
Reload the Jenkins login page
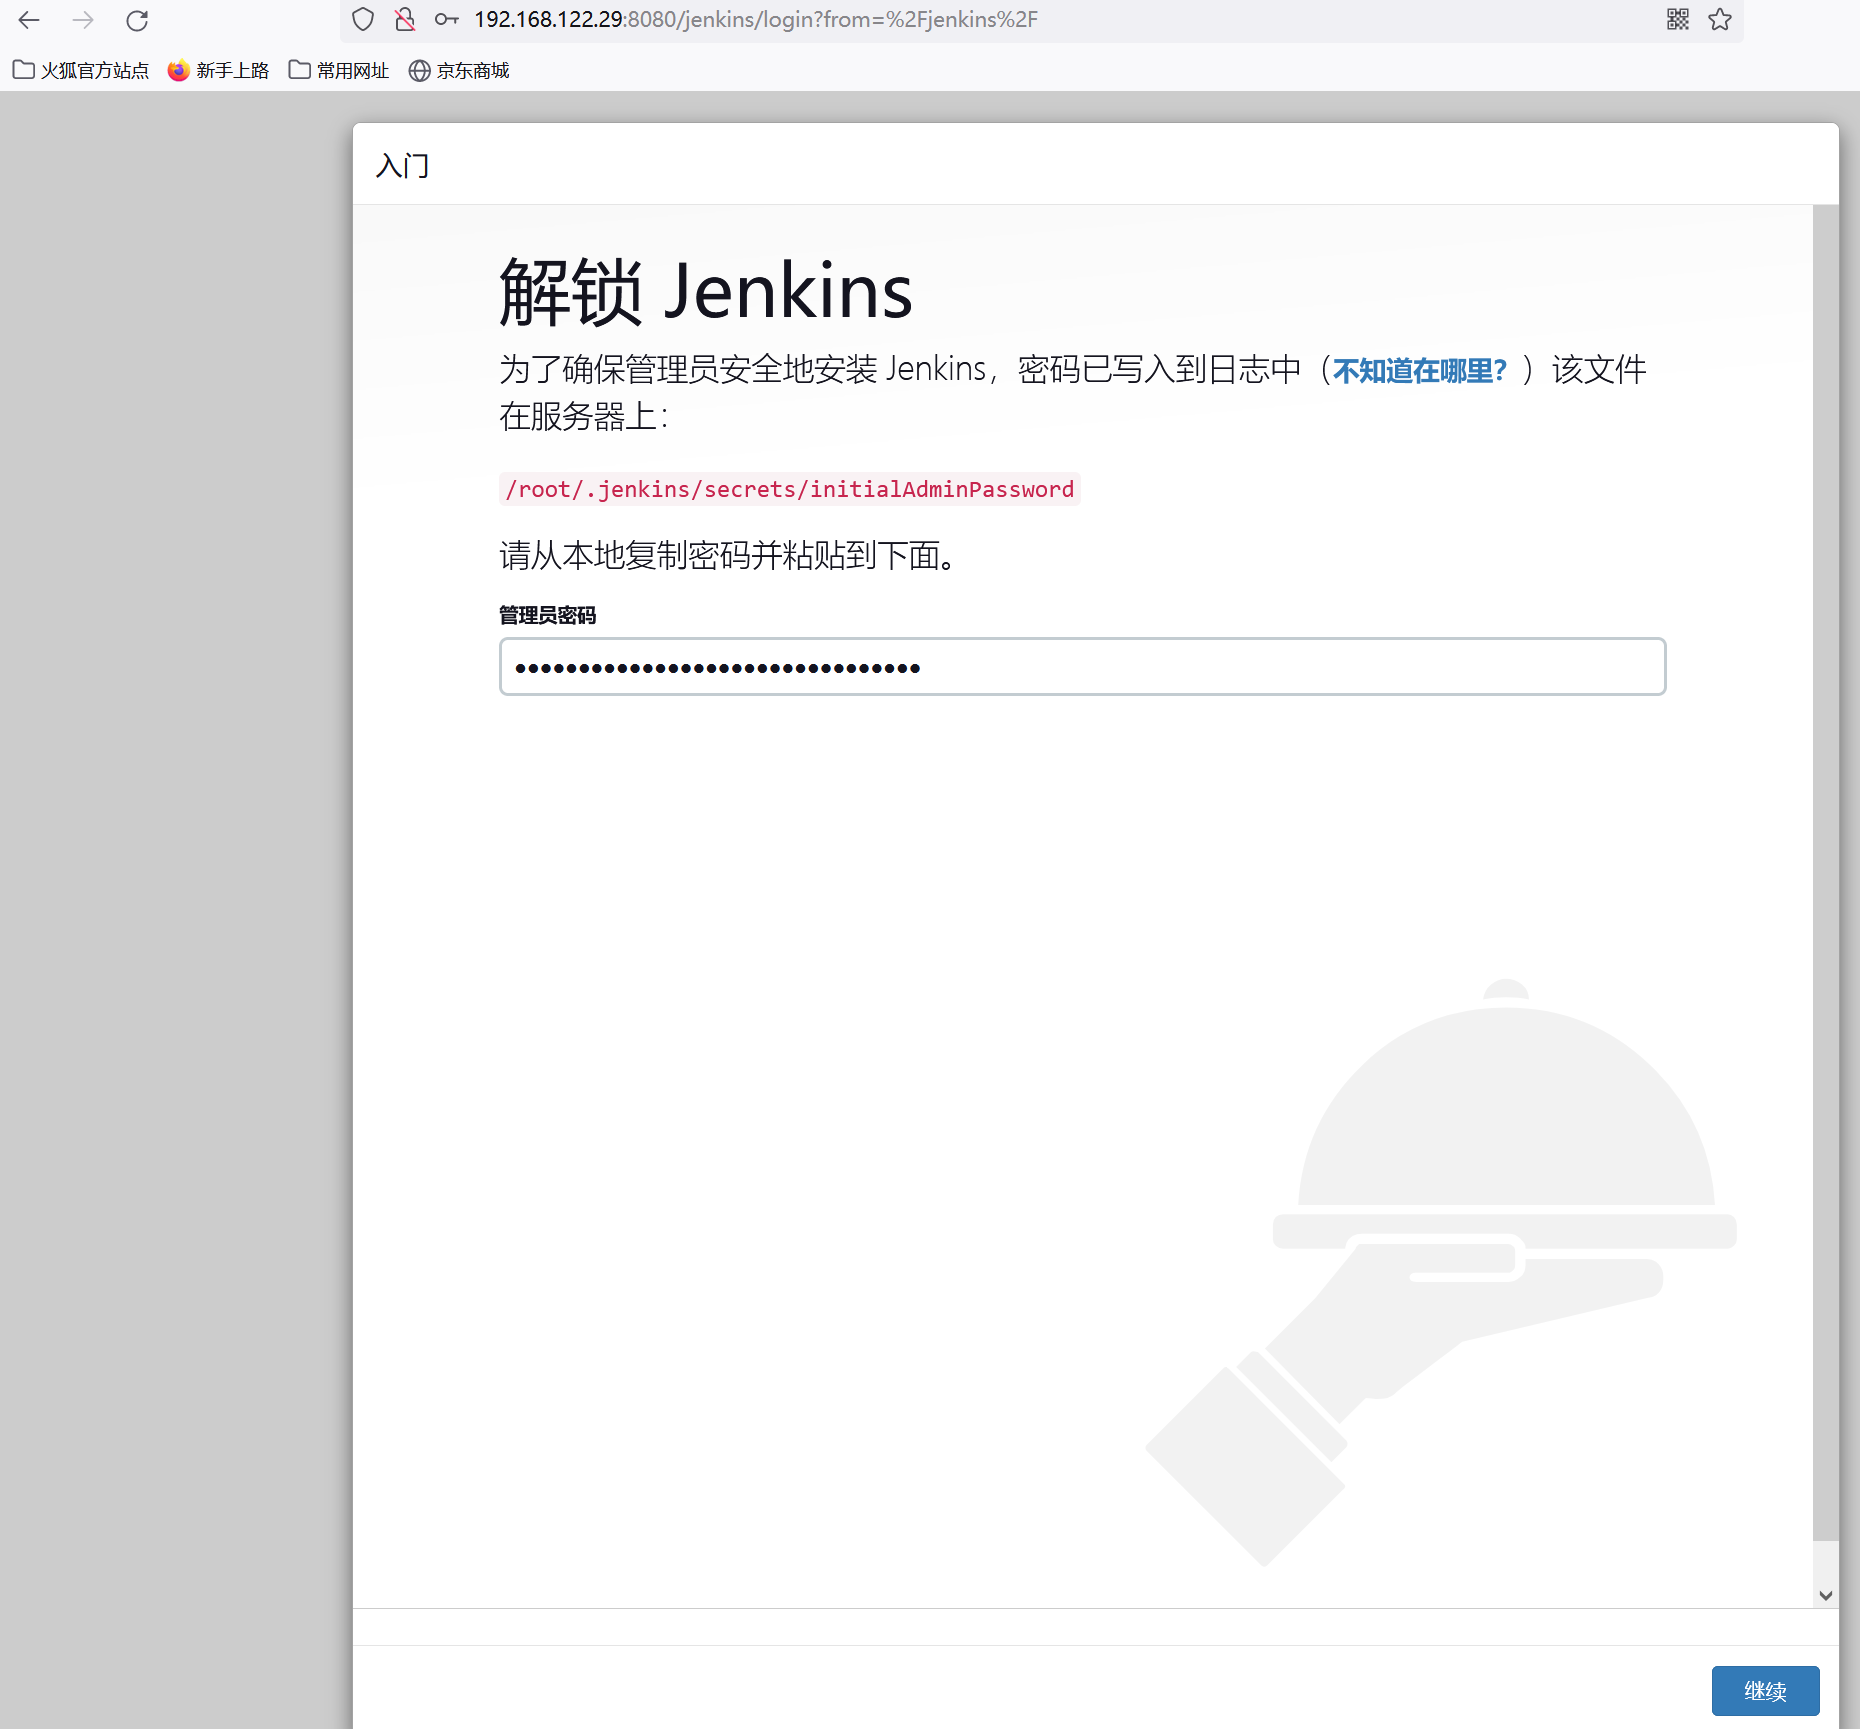[x=137, y=20]
